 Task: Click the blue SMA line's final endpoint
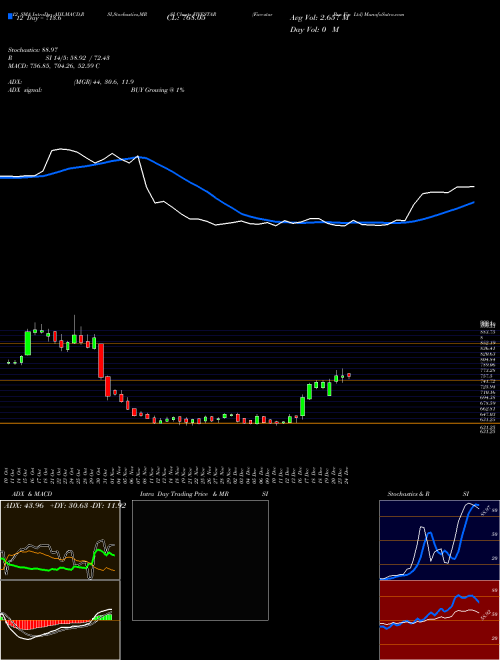click(474, 202)
